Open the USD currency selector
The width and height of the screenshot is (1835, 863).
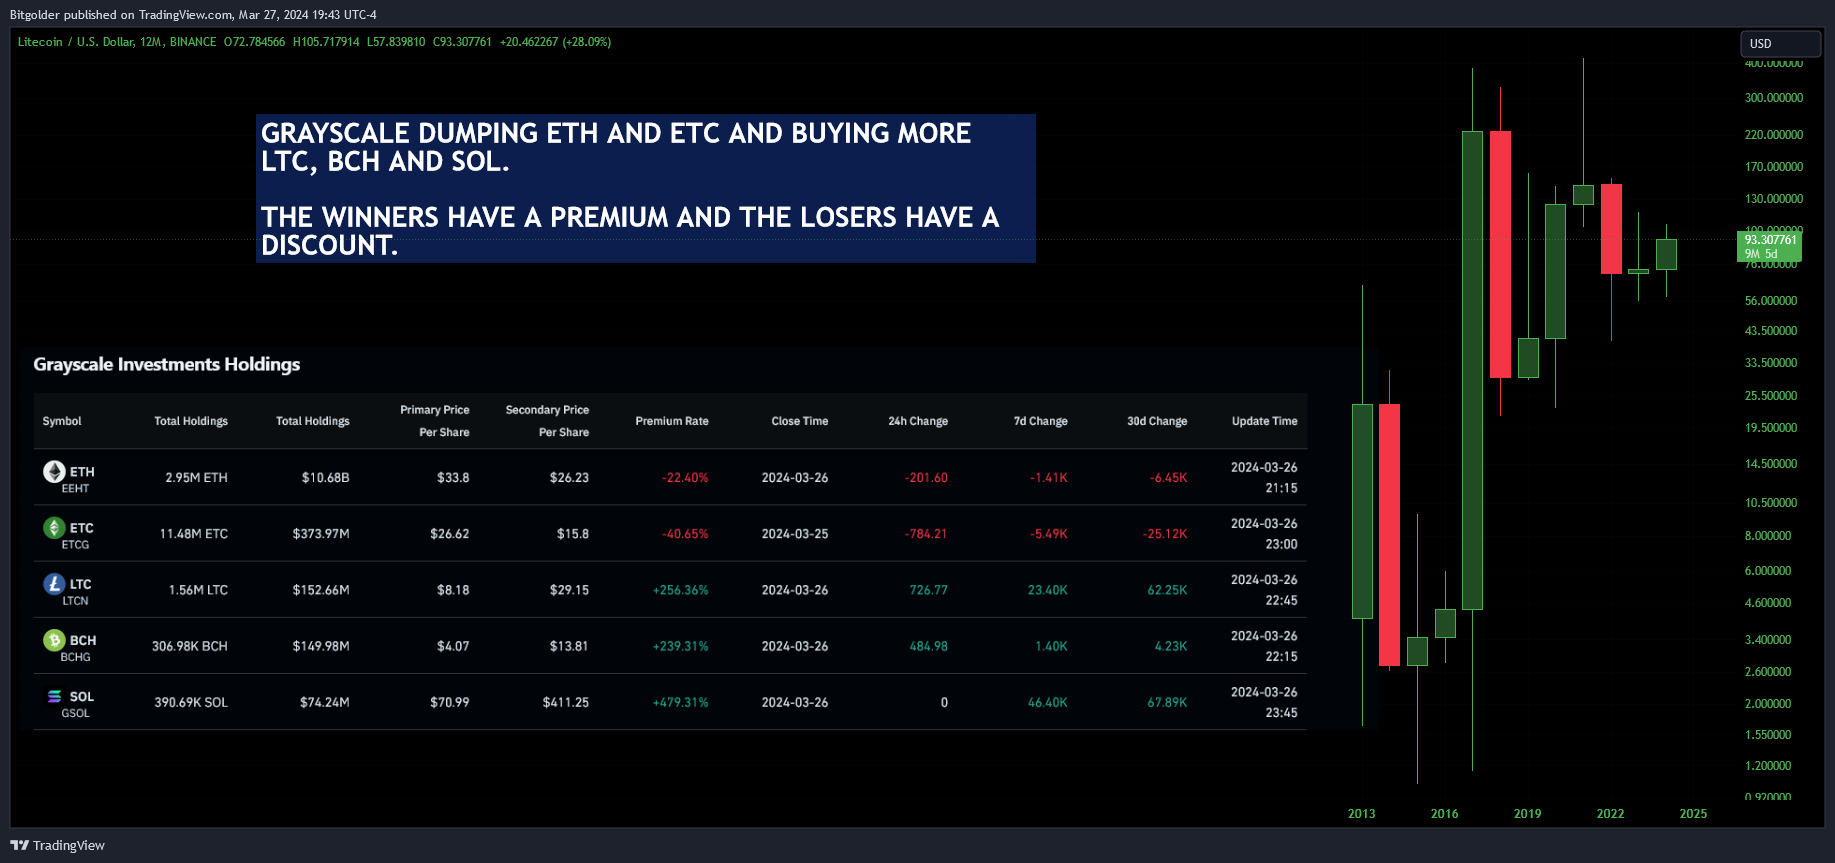[x=1780, y=44]
